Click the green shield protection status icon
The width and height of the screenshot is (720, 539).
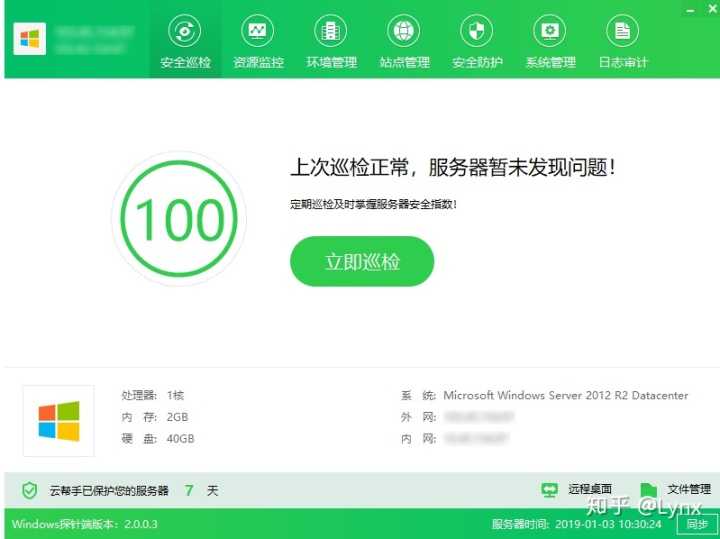pyautogui.click(x=30, y=490)
